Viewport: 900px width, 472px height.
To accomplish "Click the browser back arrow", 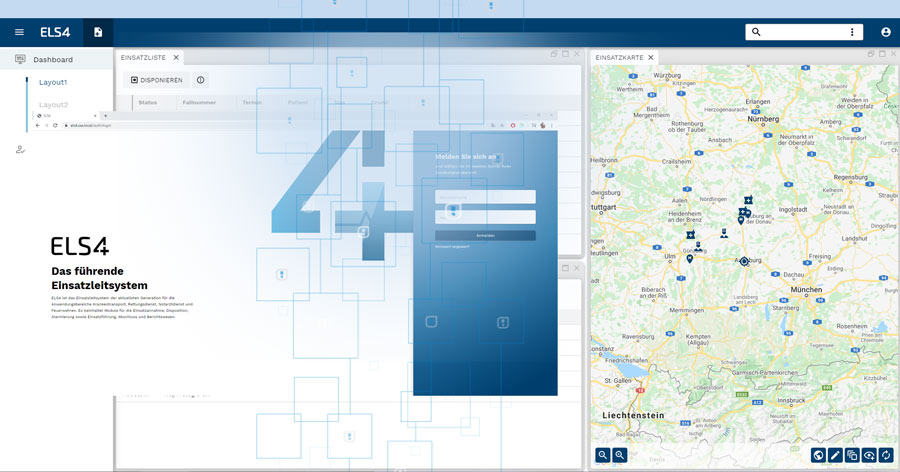I will pos(38,125).
